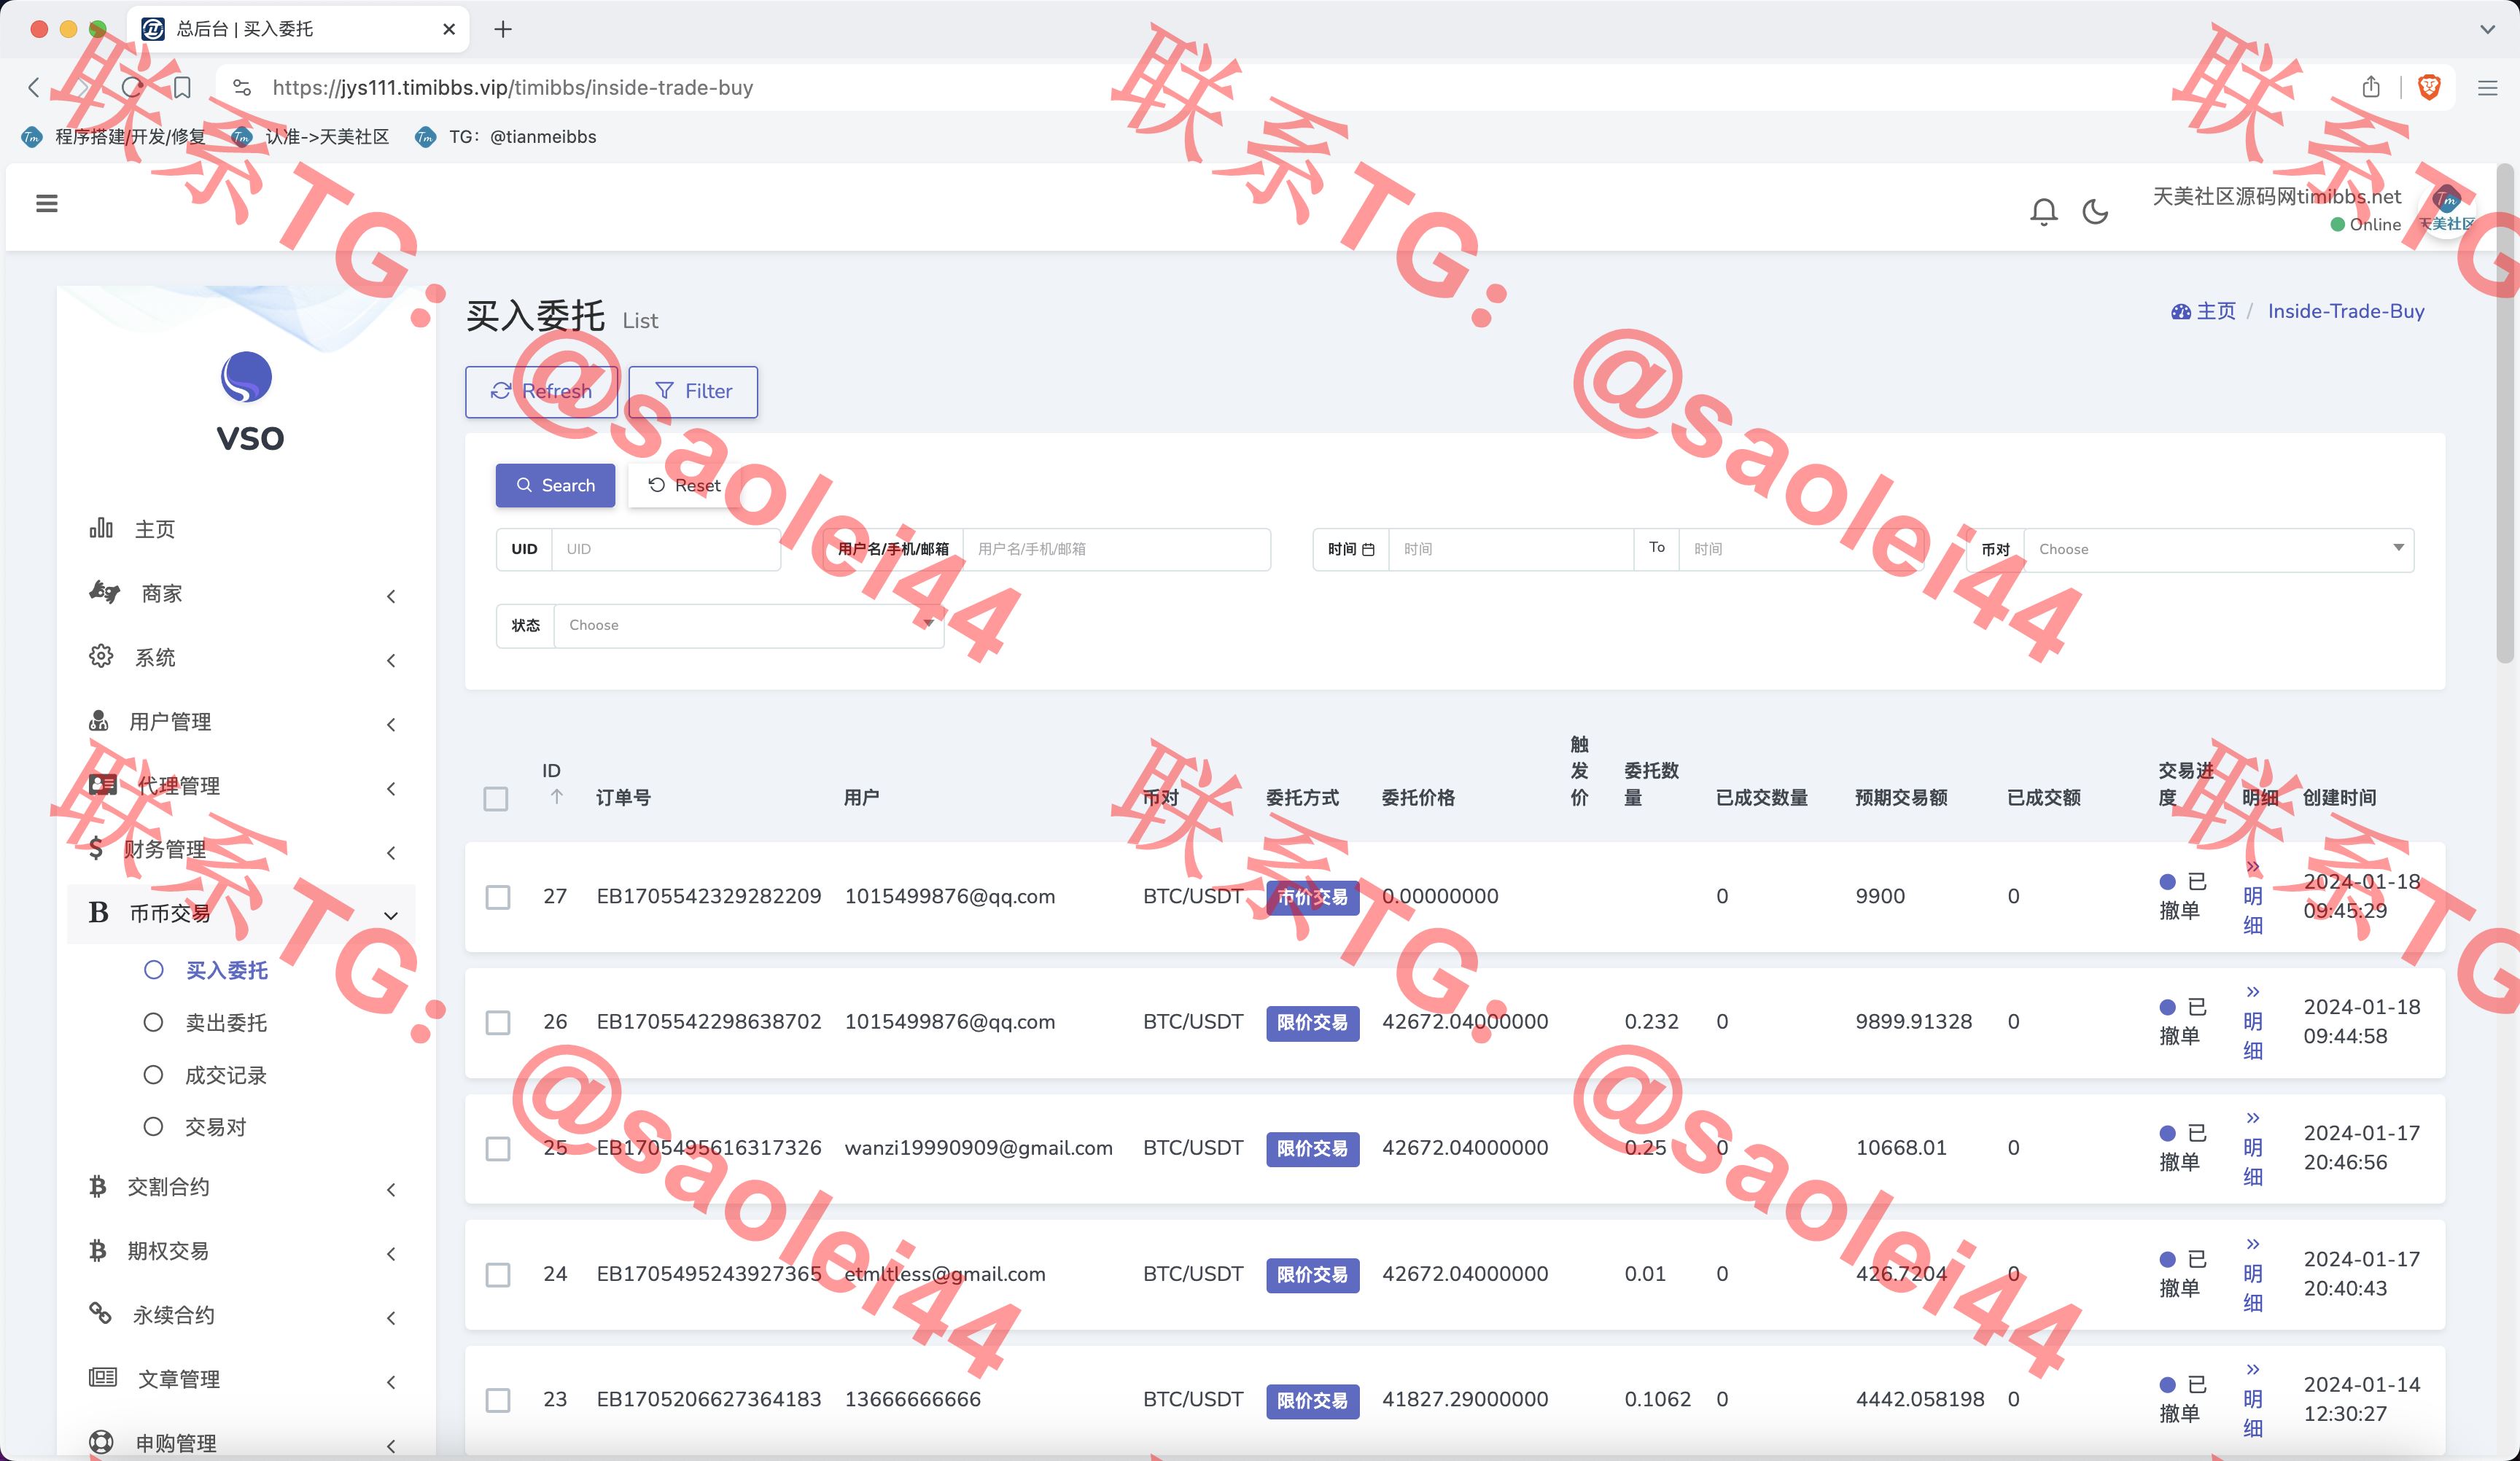Viewport: 2520px width, 1461px height.
Task: Tick the select-all header checkbox
Action: click(x=496, y=798)
